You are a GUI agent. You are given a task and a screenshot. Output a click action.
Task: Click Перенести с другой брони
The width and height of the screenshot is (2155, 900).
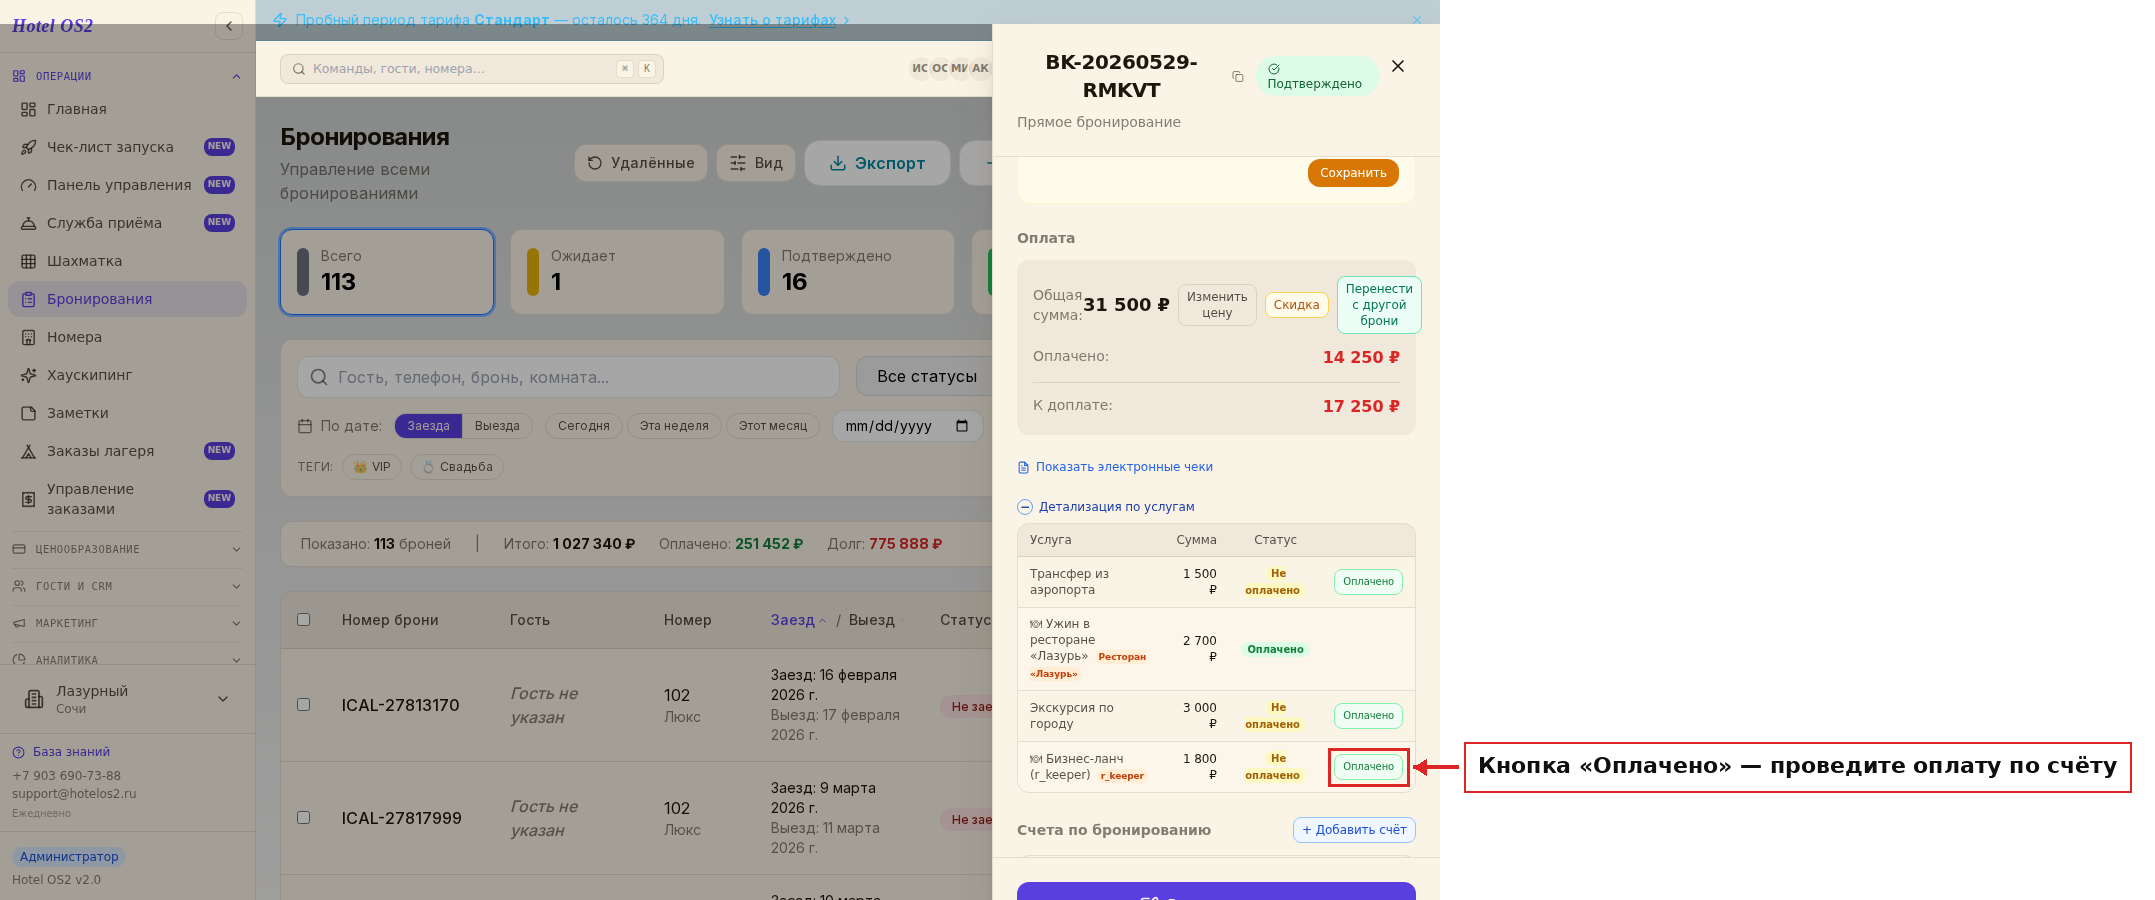pyautogui.click(x=1379, y=305)
